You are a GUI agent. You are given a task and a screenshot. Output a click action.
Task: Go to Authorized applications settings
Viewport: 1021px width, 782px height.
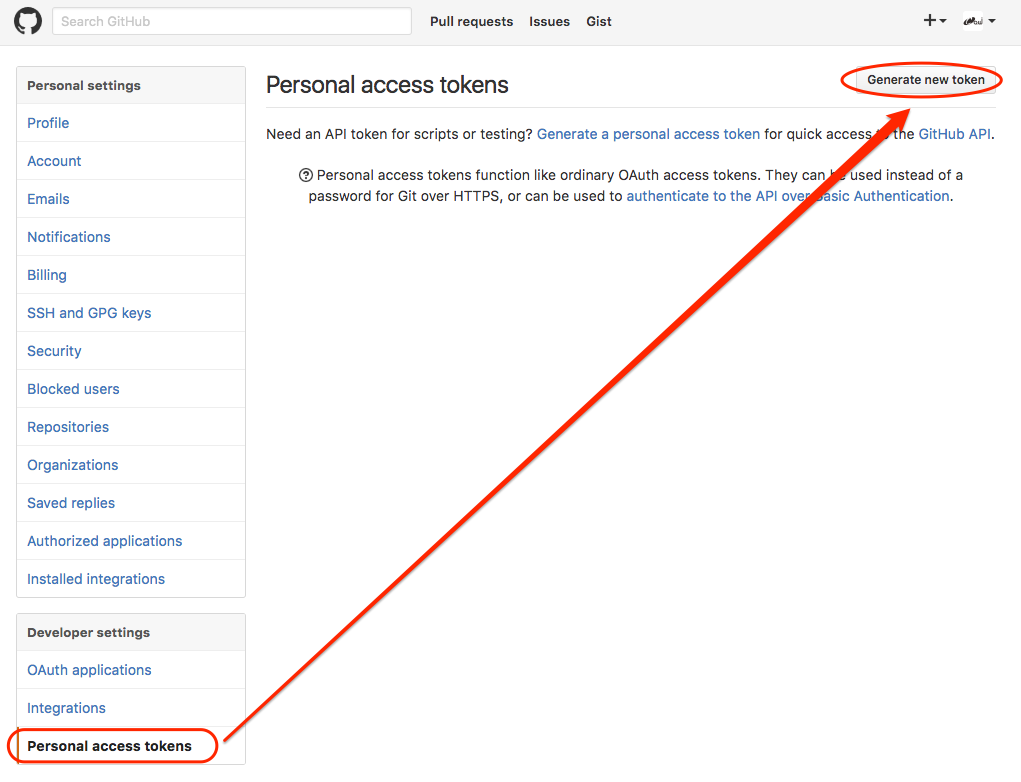point(104,541)
